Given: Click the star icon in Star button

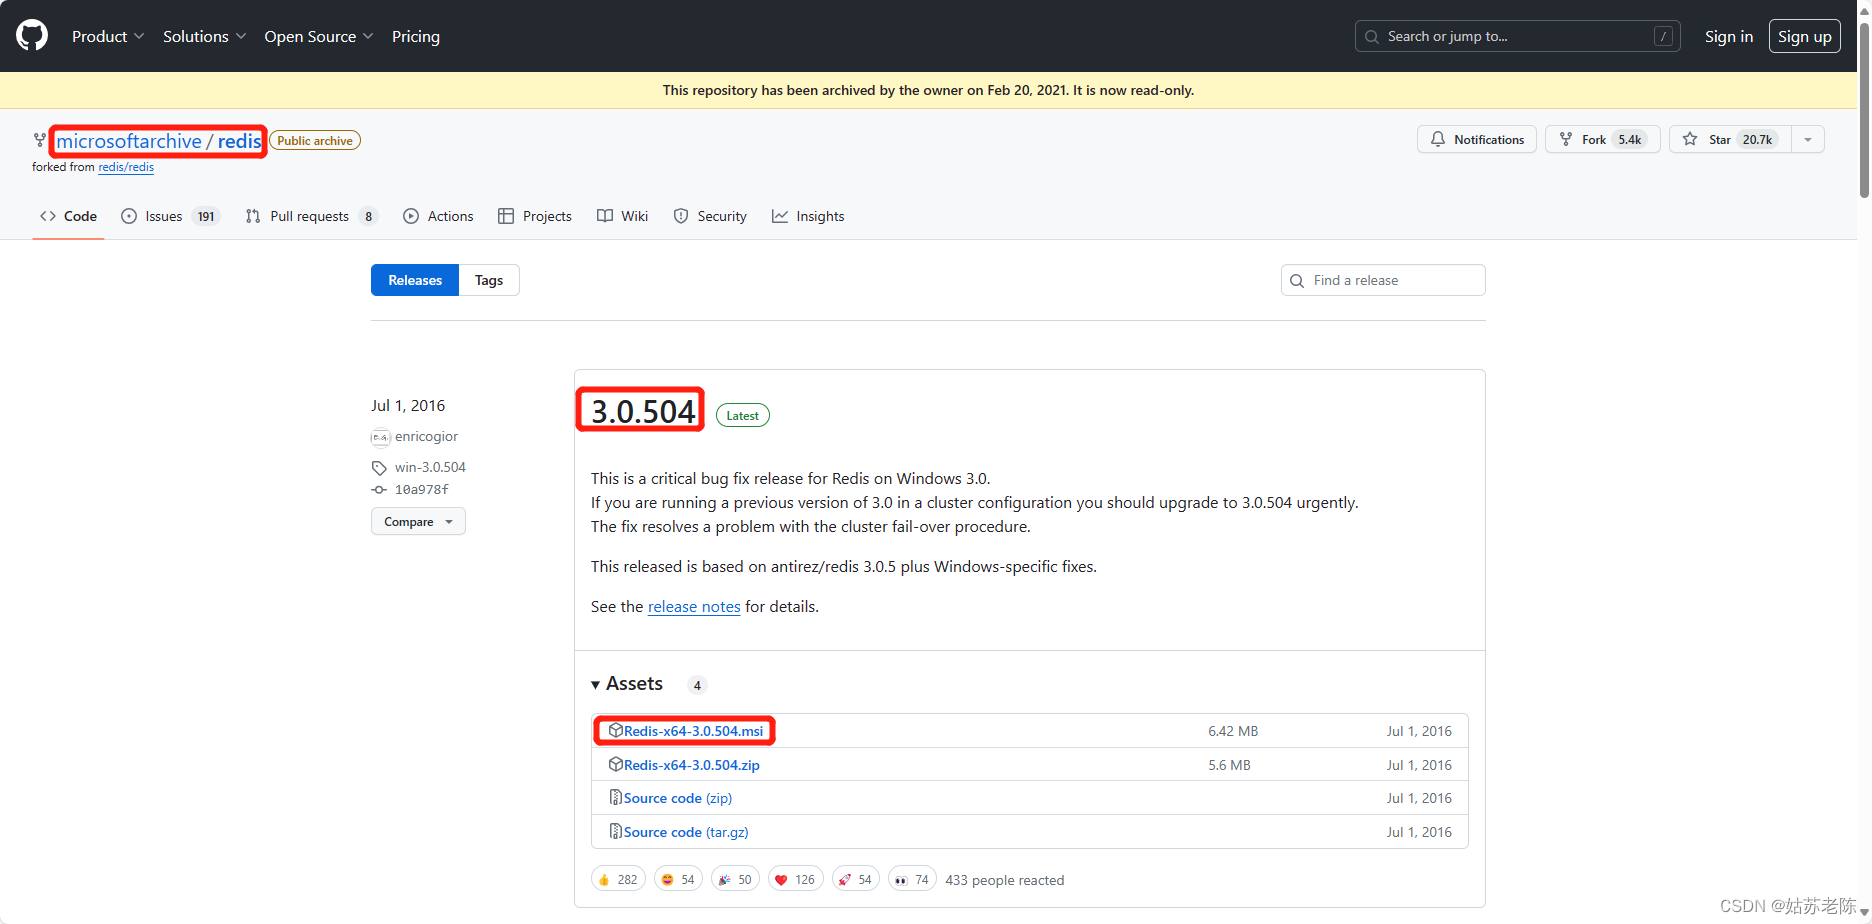Looking at the screenshot, I should (1690, 139).
